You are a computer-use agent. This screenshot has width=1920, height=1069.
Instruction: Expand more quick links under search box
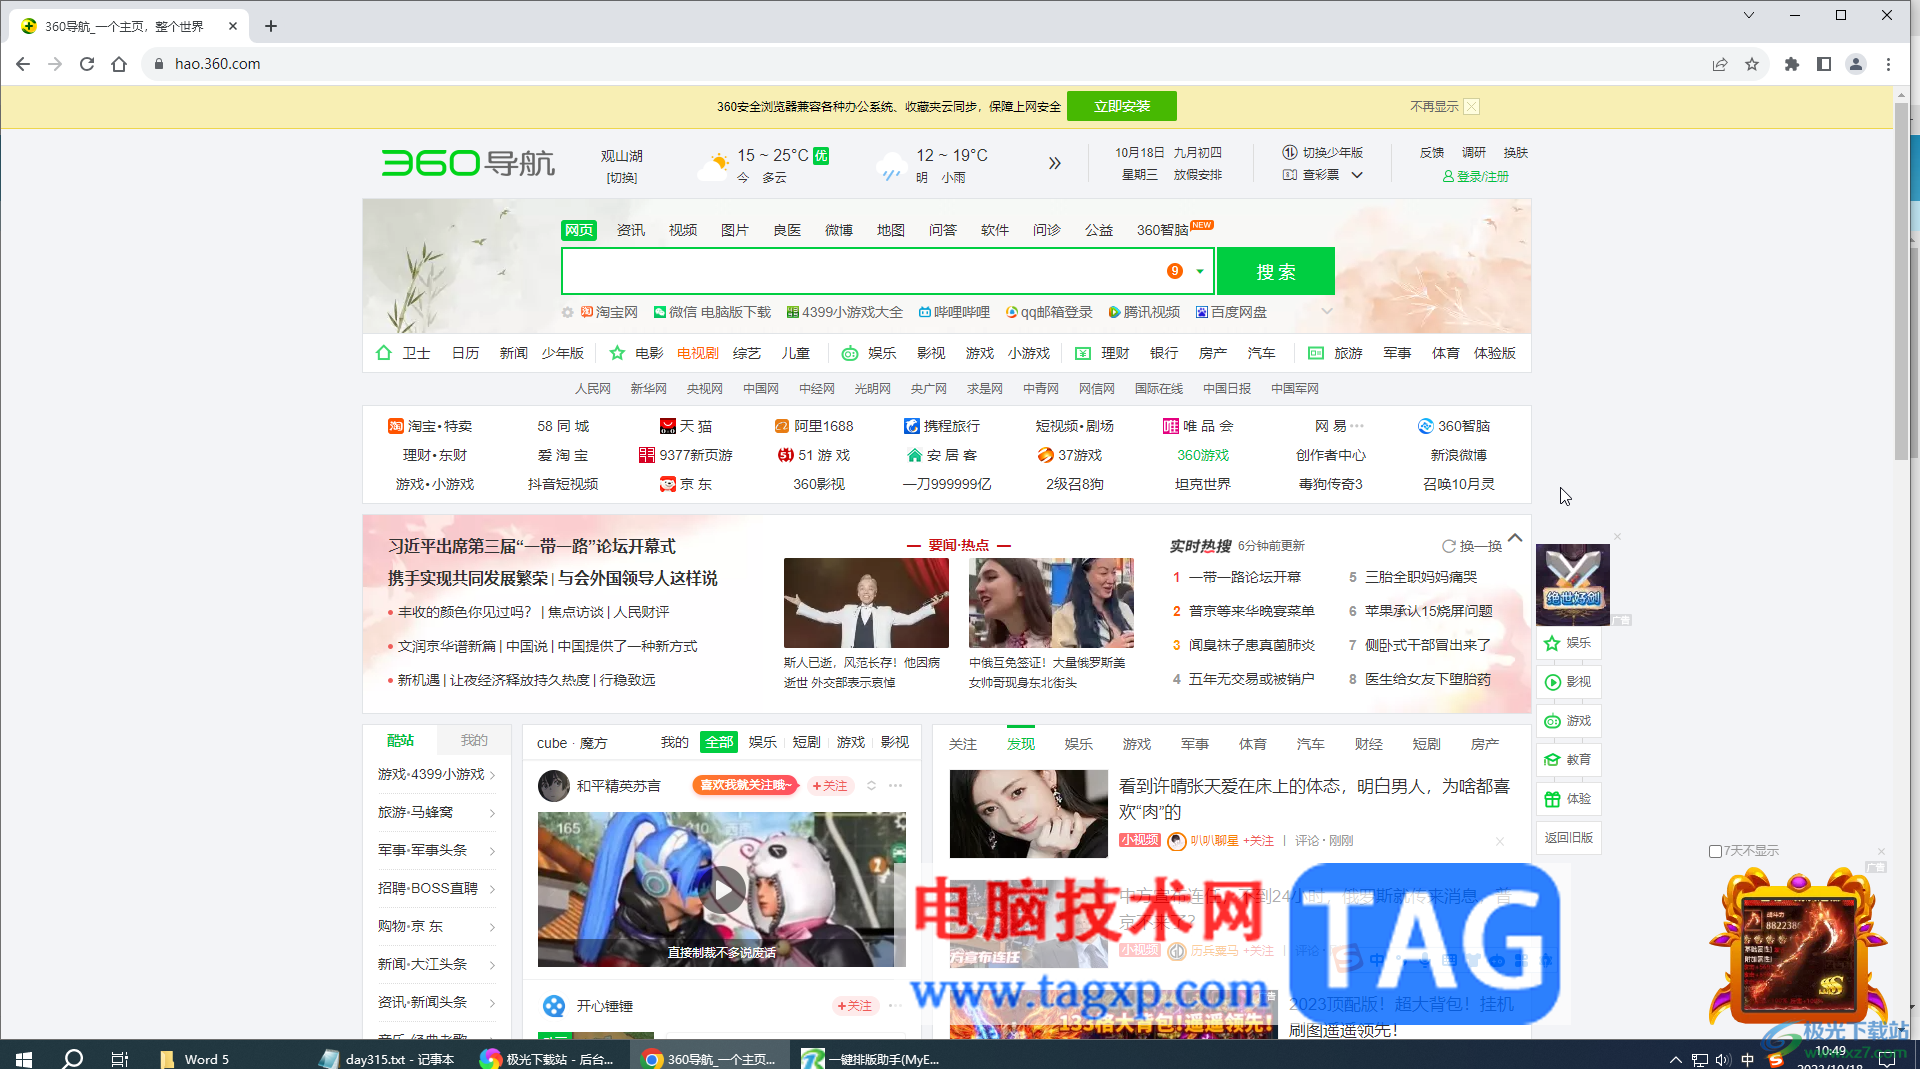(x=1327, y=312)
